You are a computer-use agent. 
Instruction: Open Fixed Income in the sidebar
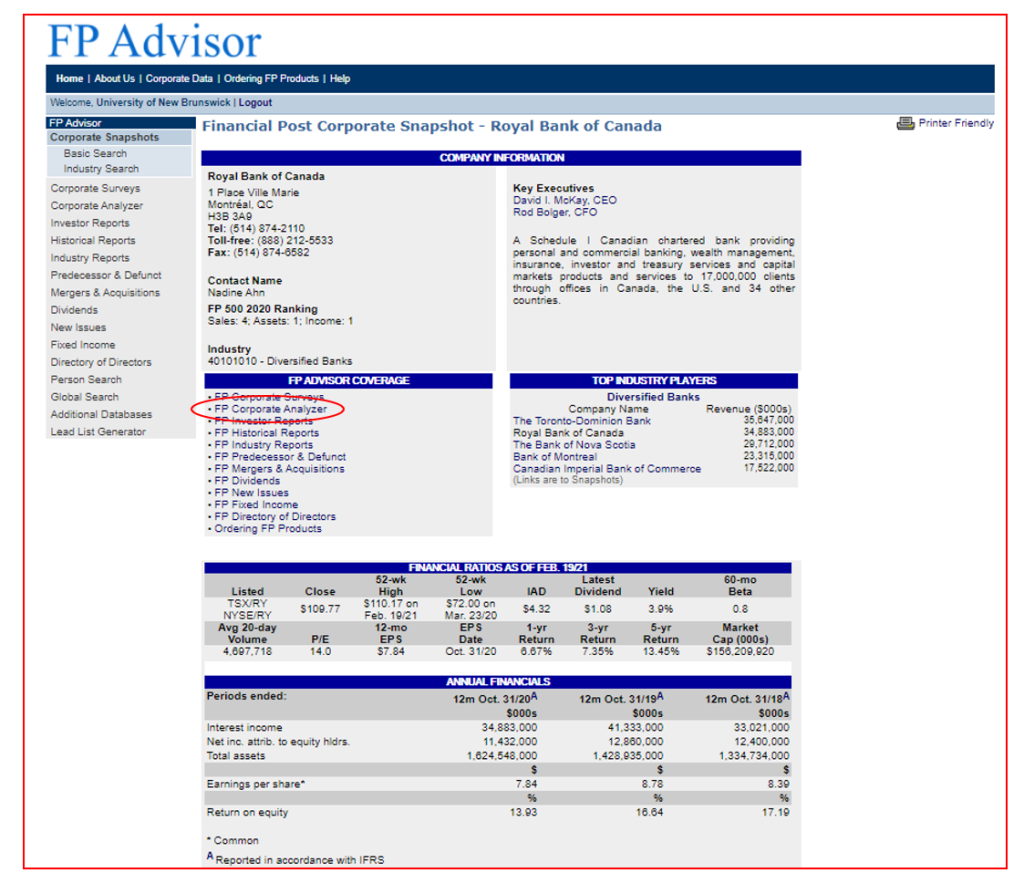[x=83, y=345]
